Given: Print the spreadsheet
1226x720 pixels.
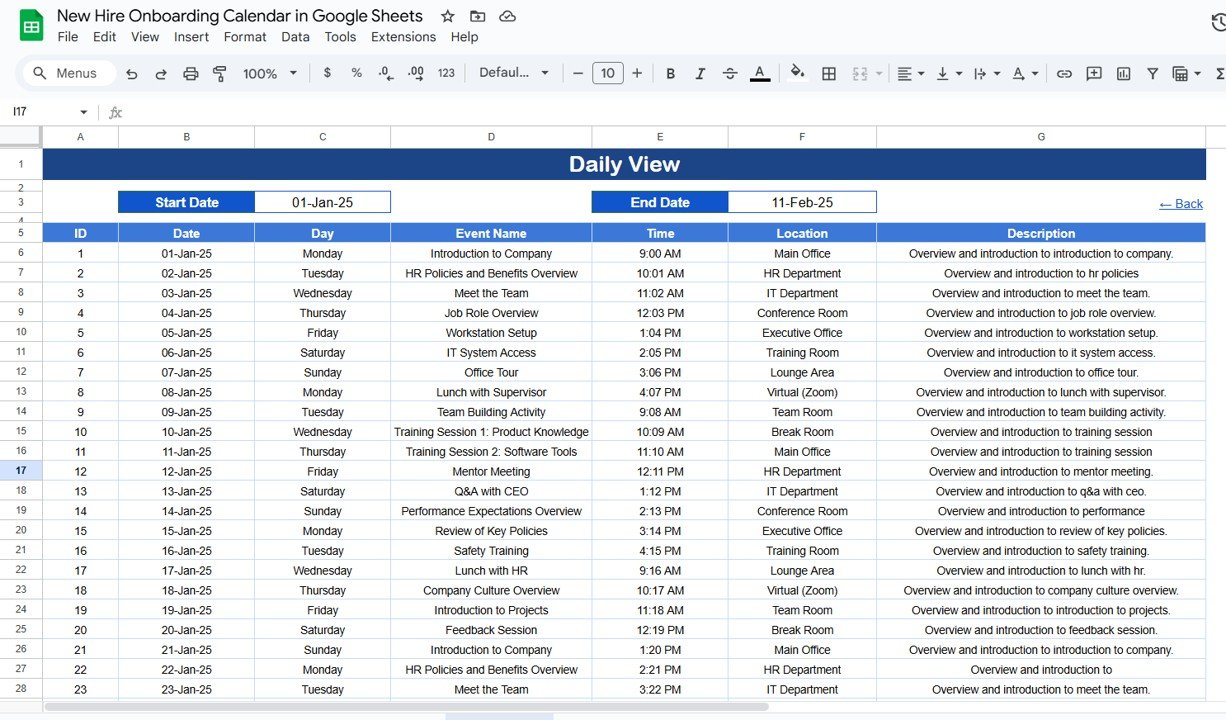Looking at the screenshot, I should click(x=191, y=74).
